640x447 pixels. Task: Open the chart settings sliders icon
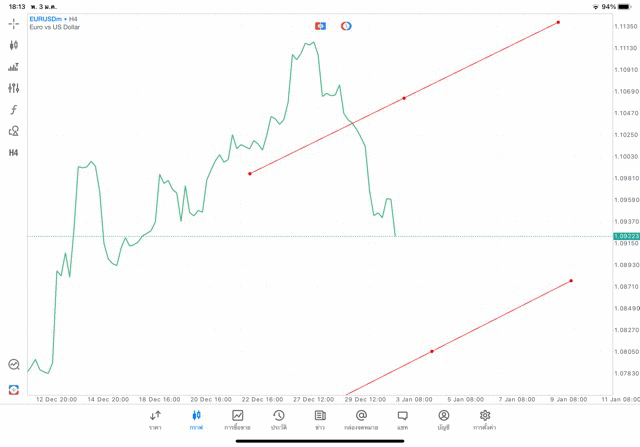pyautogui.click(x=14, y=88)
